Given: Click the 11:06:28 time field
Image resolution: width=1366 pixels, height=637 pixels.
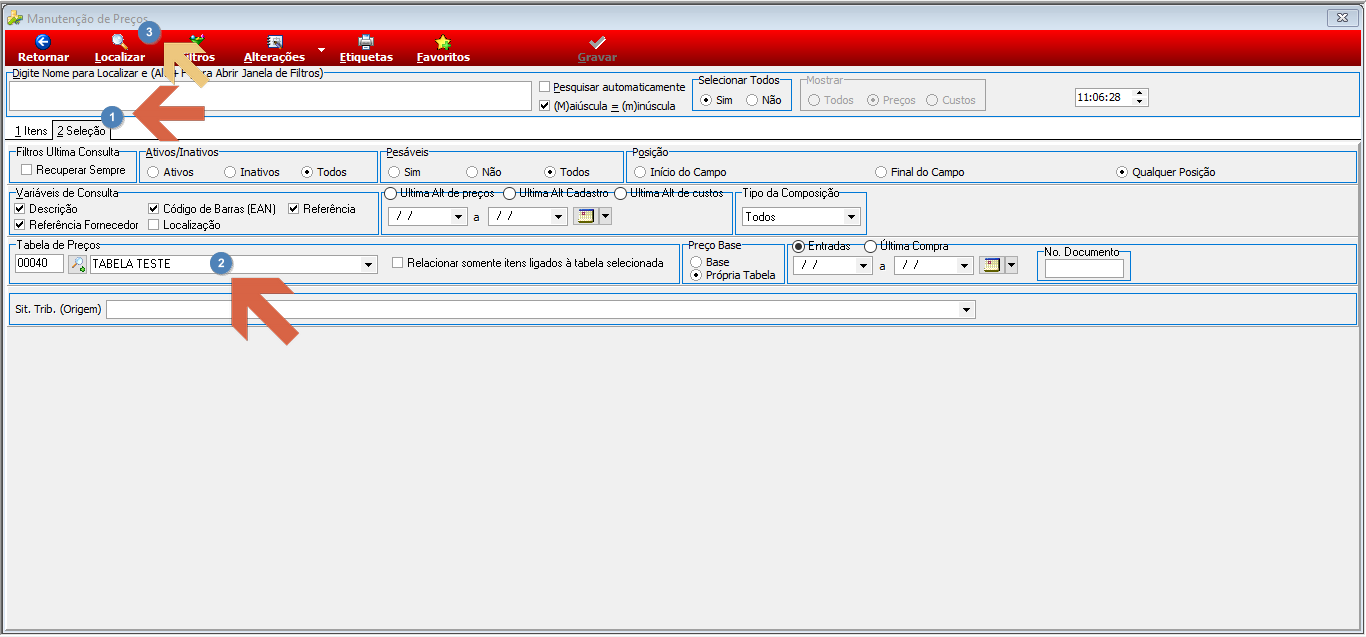Looking at the screenshot, I should [1104, 97].
